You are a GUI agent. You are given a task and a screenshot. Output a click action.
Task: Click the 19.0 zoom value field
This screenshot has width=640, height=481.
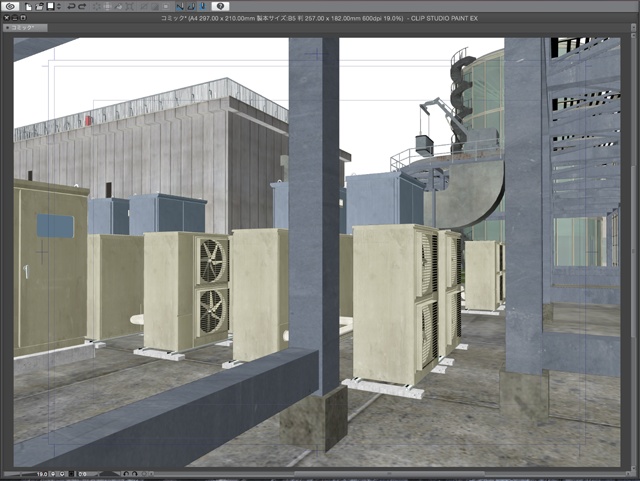[42, 474]
